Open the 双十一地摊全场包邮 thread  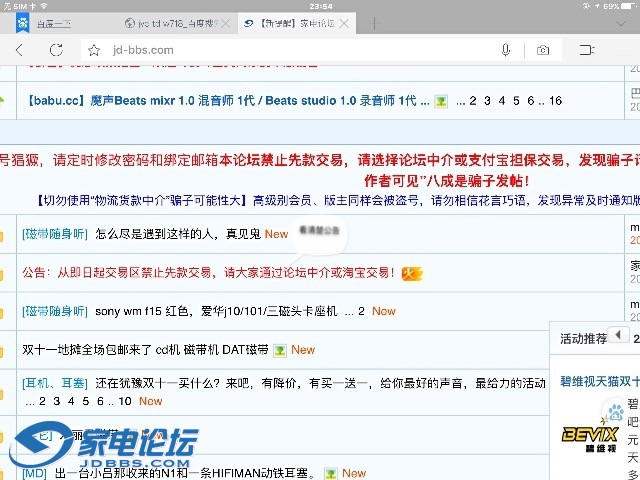tap(145, 350)
